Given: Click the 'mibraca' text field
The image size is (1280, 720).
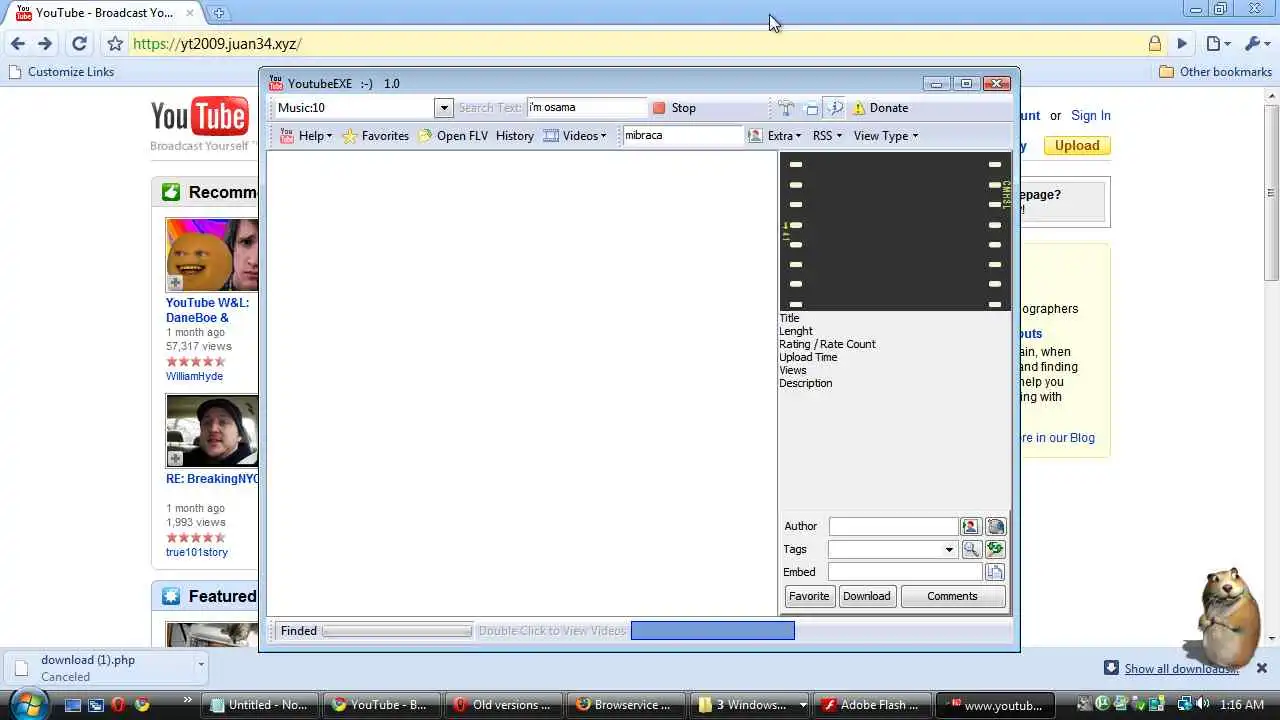Looking at the screenshot, I should tap(683, 135).
